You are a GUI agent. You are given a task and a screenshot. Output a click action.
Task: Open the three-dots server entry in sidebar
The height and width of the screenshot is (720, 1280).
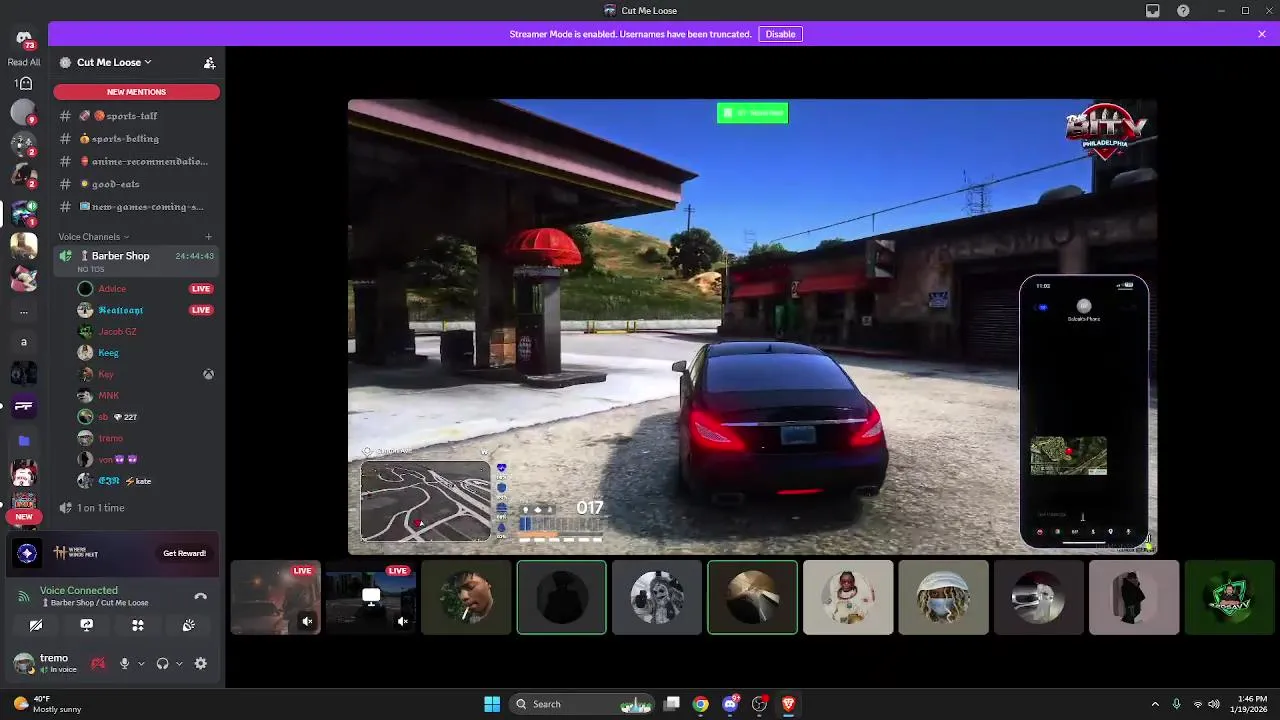pyautogui.click(x=24, y=311)
